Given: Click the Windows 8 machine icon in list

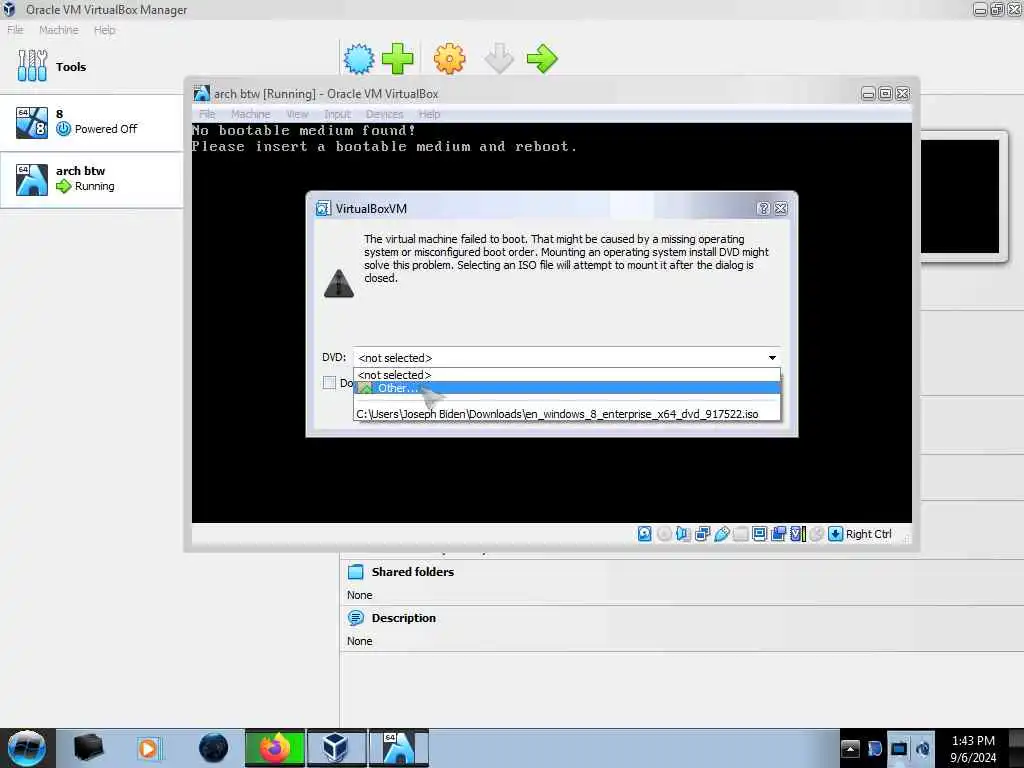Looking at the screenshot, I should click(32, 123).
